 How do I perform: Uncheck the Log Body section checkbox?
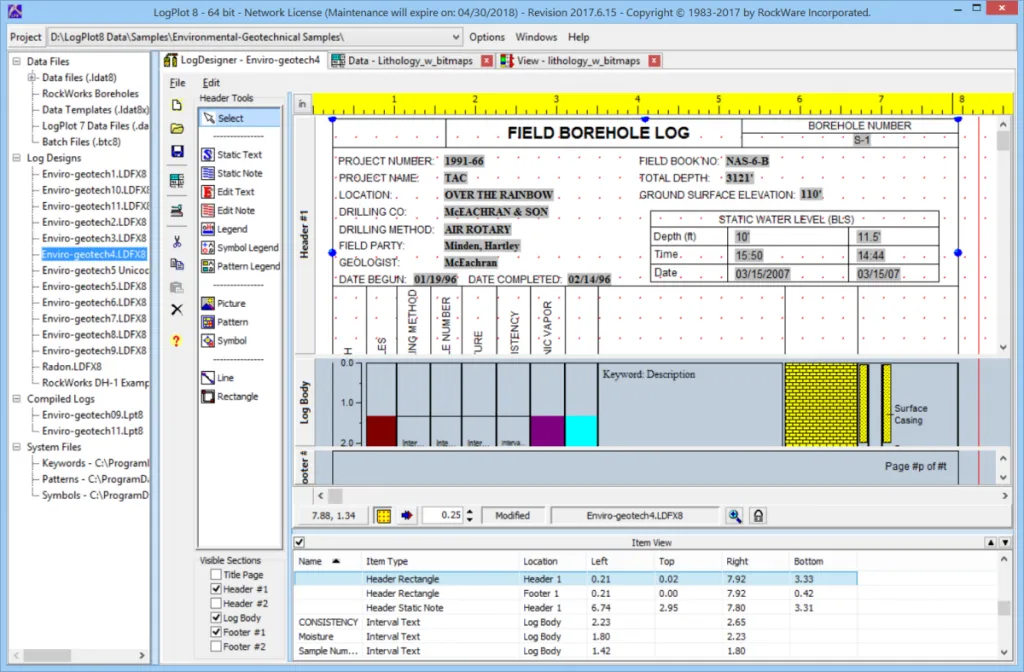[x=216, y=618]
